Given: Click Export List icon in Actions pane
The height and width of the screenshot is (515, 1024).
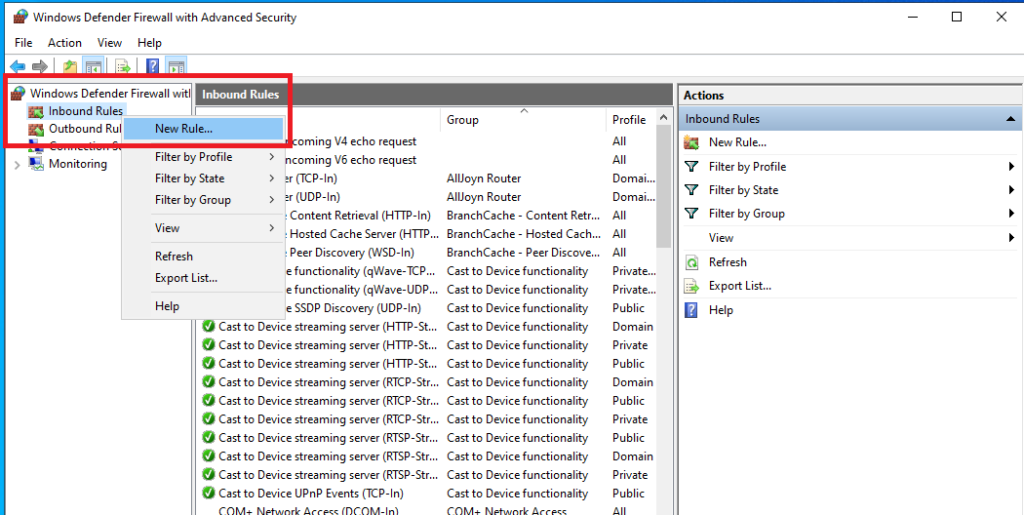Looking at the screenshot, I should click(691, 286).
